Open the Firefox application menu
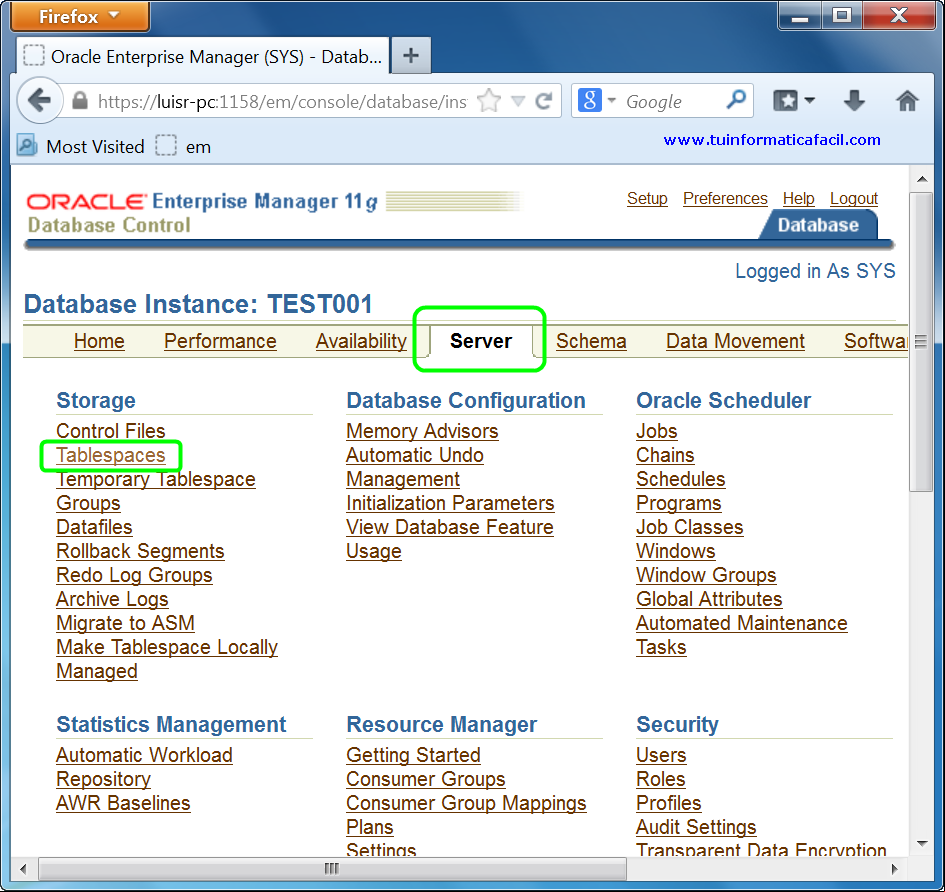The width and height of the screenshot is (945, 892). coord(80,16)
